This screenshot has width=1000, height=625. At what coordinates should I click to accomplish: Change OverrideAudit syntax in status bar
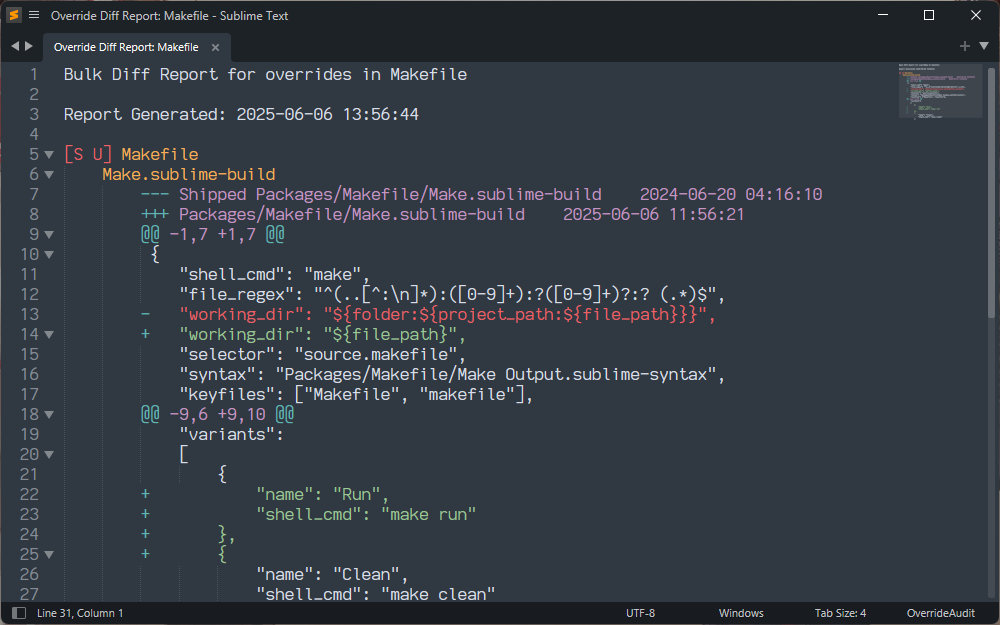click(941, 613)
